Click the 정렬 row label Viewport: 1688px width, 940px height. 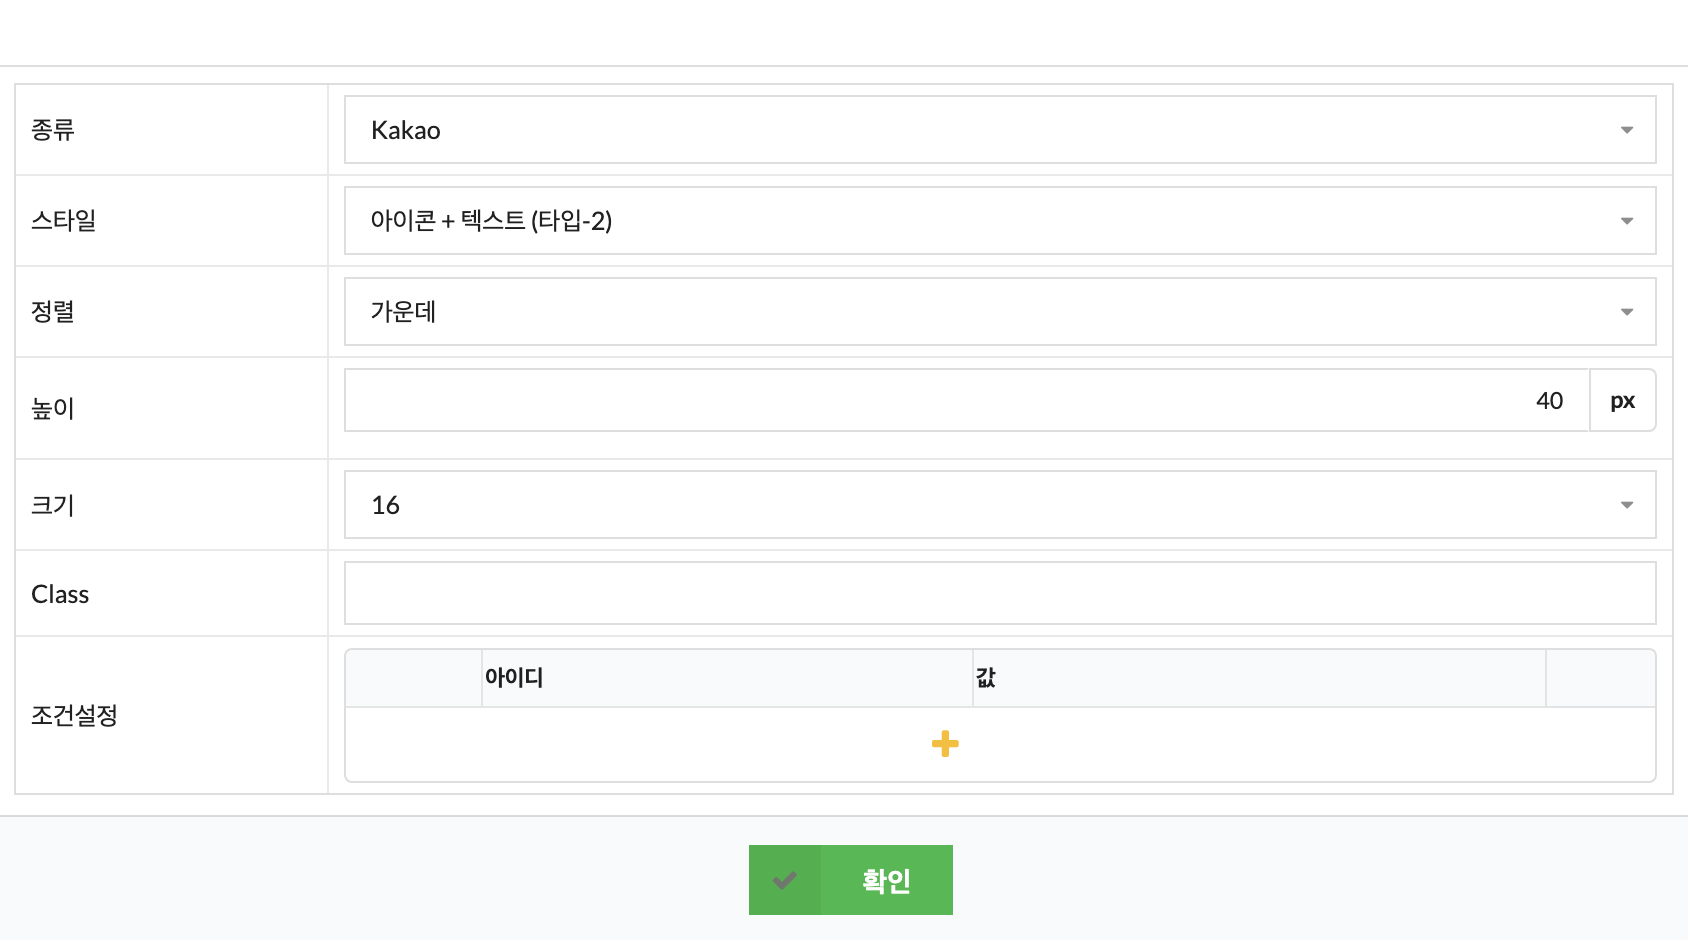click(x=53, y=312)
